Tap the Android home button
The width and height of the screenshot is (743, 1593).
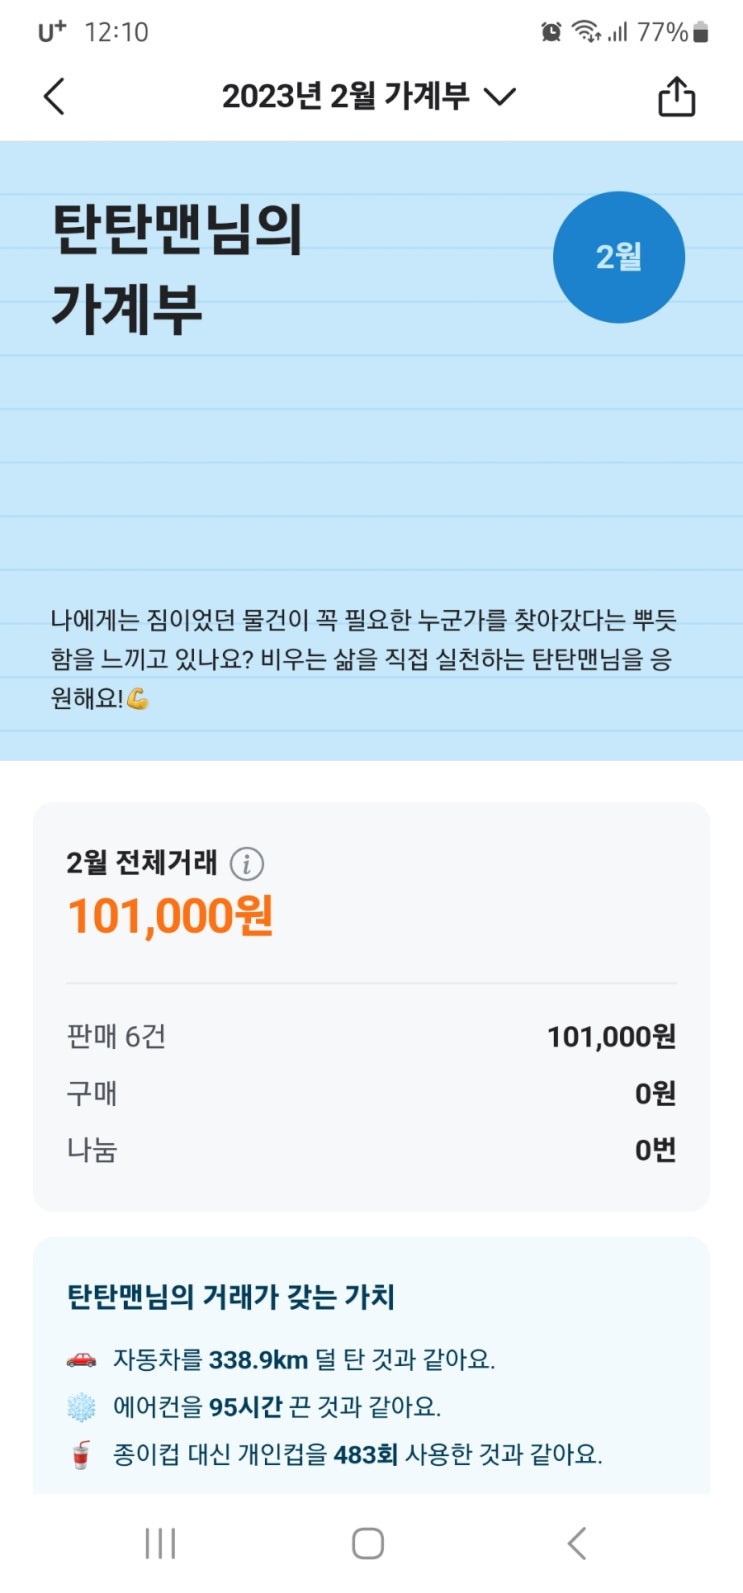[368, 1543]
